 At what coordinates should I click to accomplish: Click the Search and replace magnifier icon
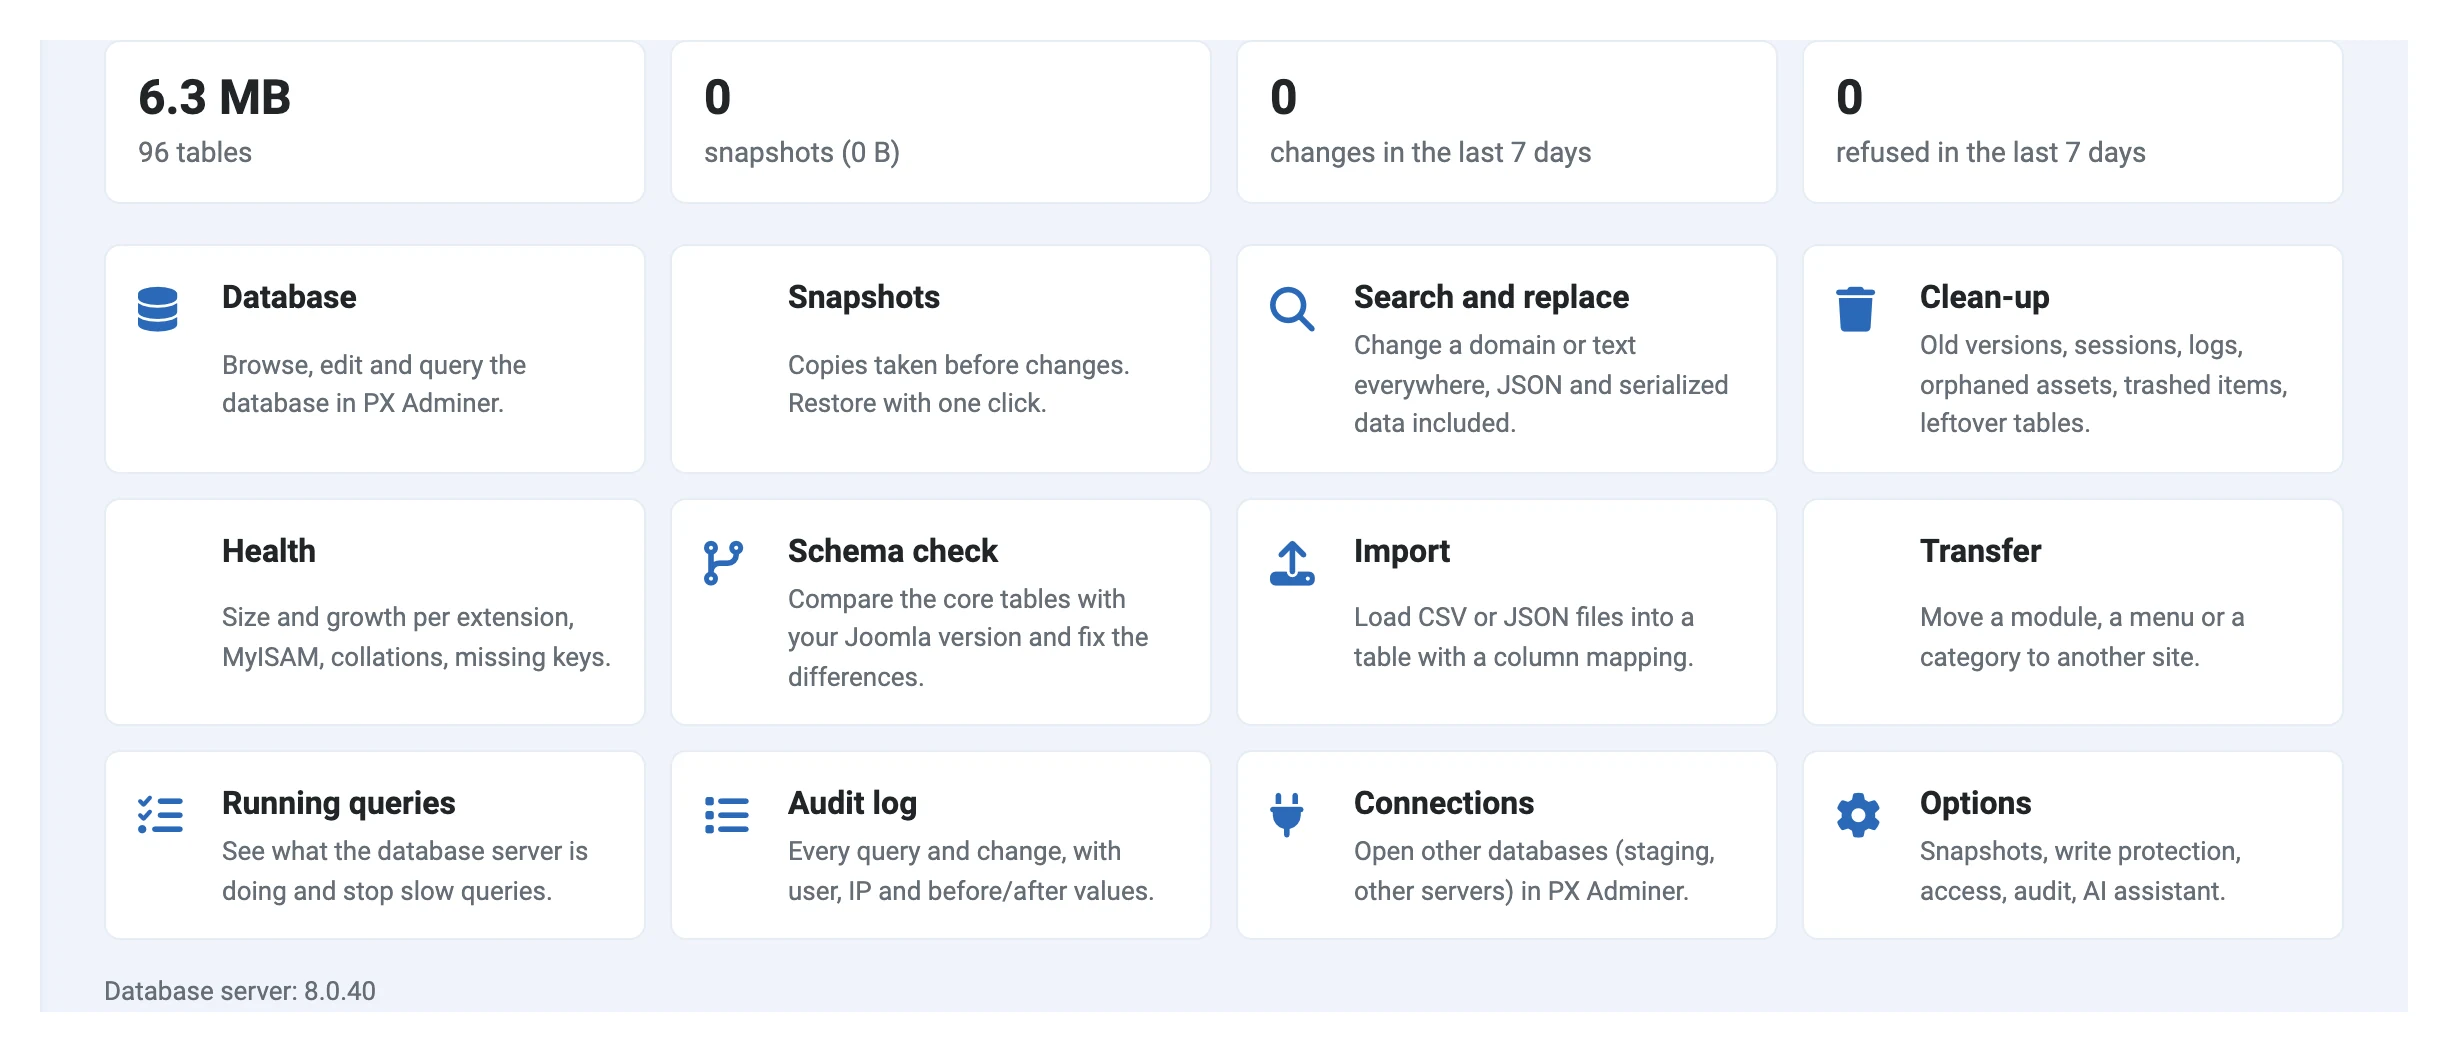coord(1292,309)
